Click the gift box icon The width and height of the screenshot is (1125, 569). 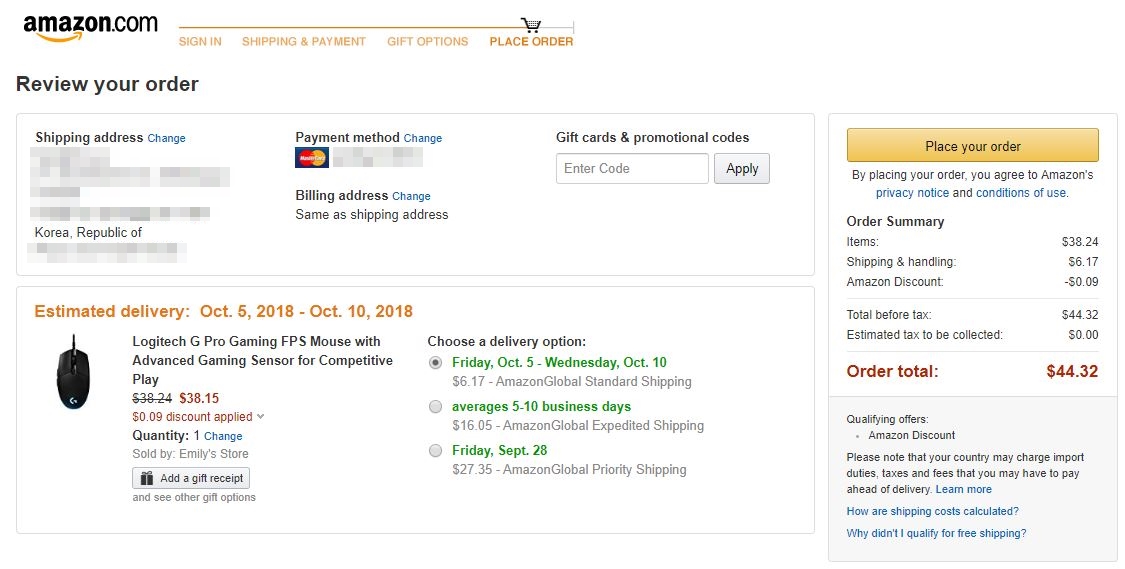[x=147, y=478]
